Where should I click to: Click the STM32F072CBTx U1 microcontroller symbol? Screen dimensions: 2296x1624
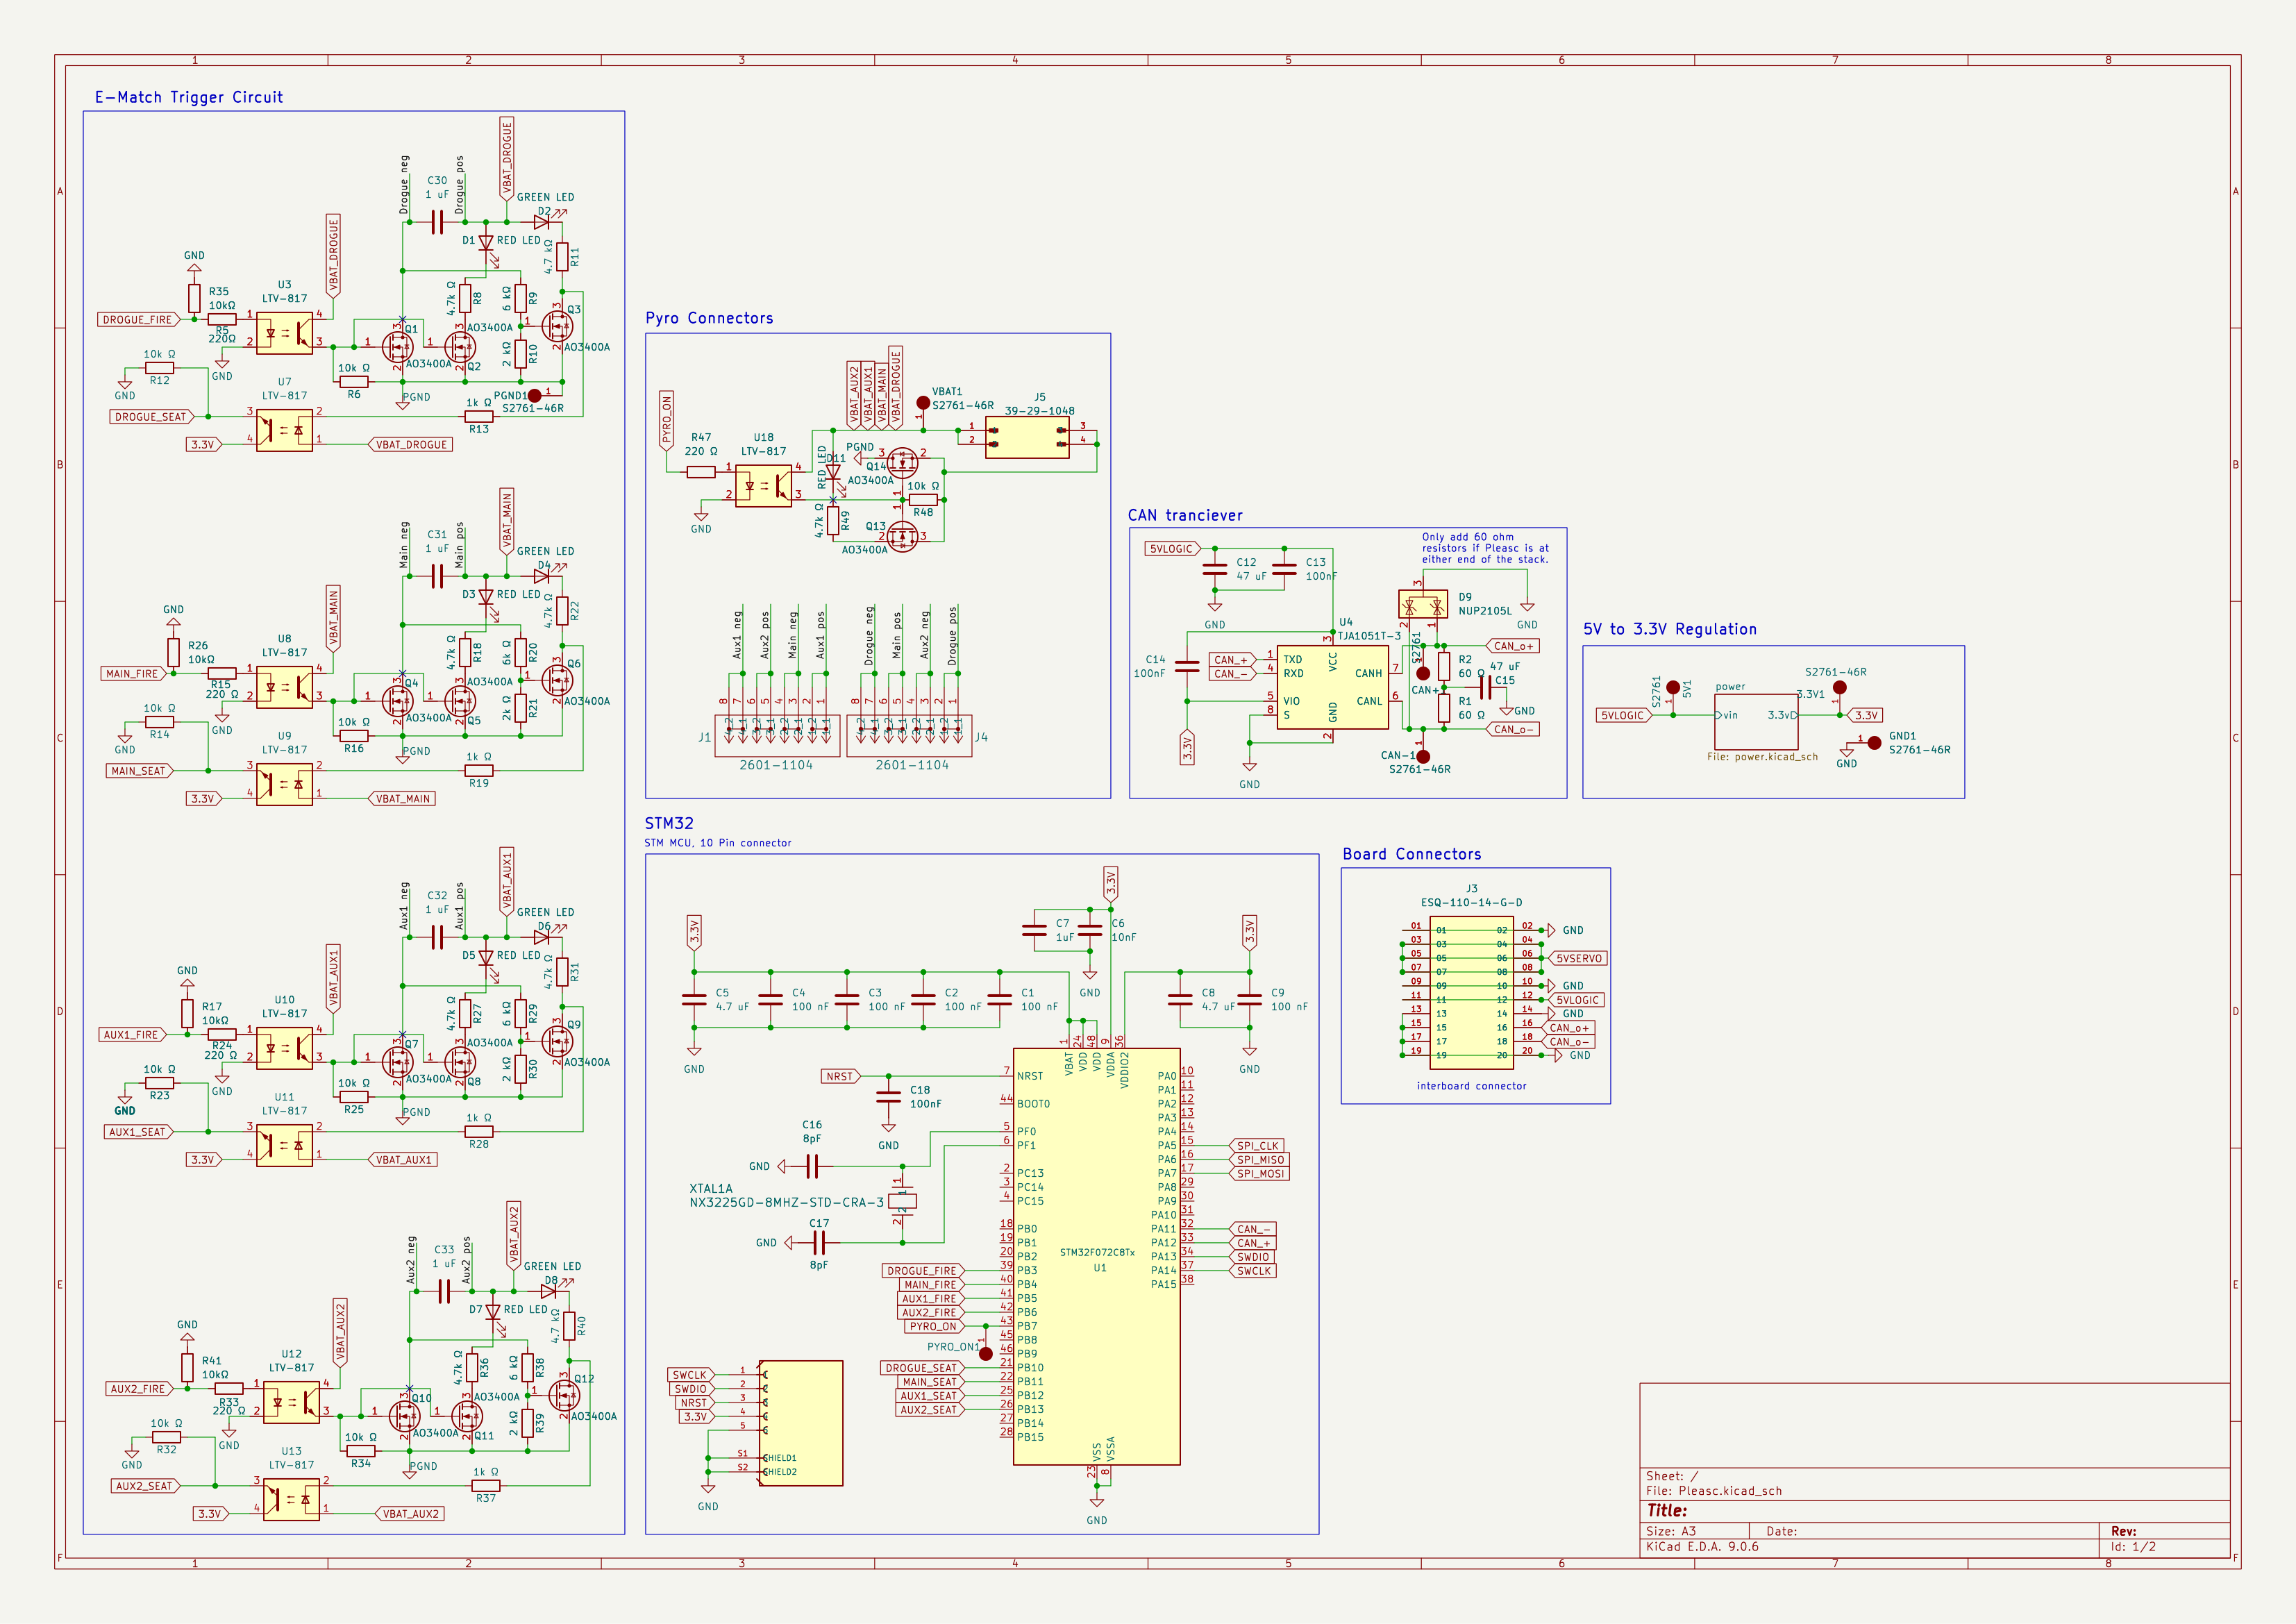(x=1097, y=1256)
